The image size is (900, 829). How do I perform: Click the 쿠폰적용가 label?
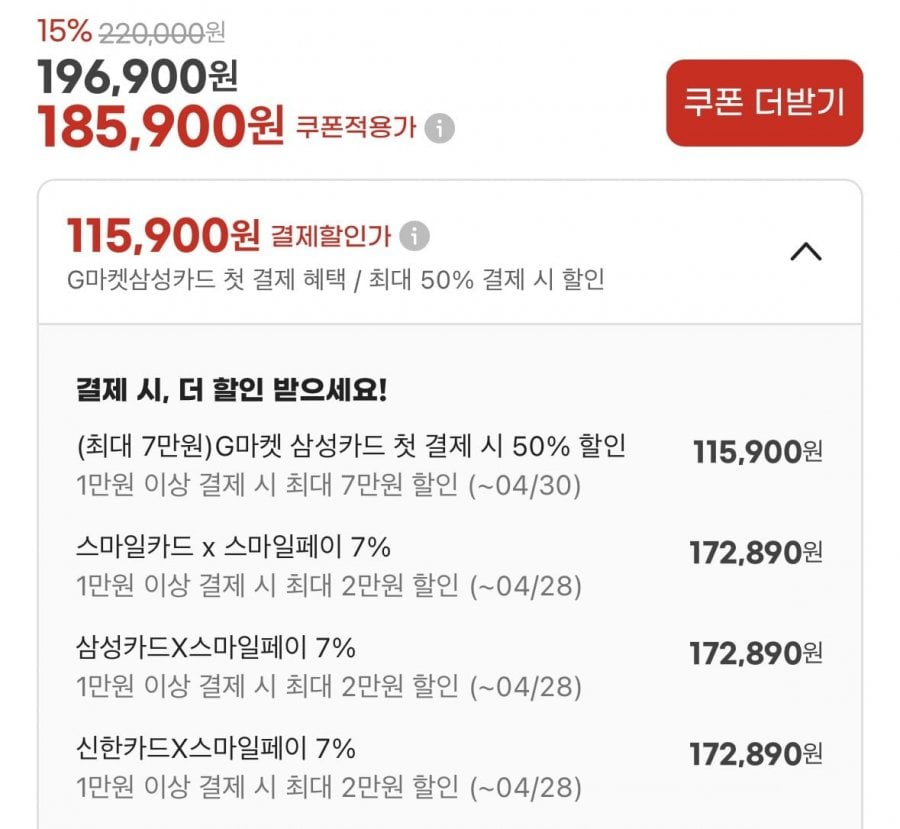coord(355,129)
